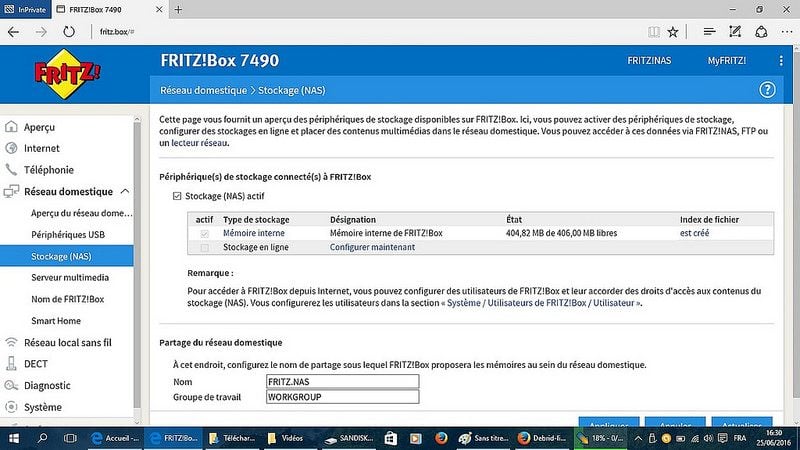Select Périphériques USB submenu
The image size is (800, 450).
coord(67,235)
